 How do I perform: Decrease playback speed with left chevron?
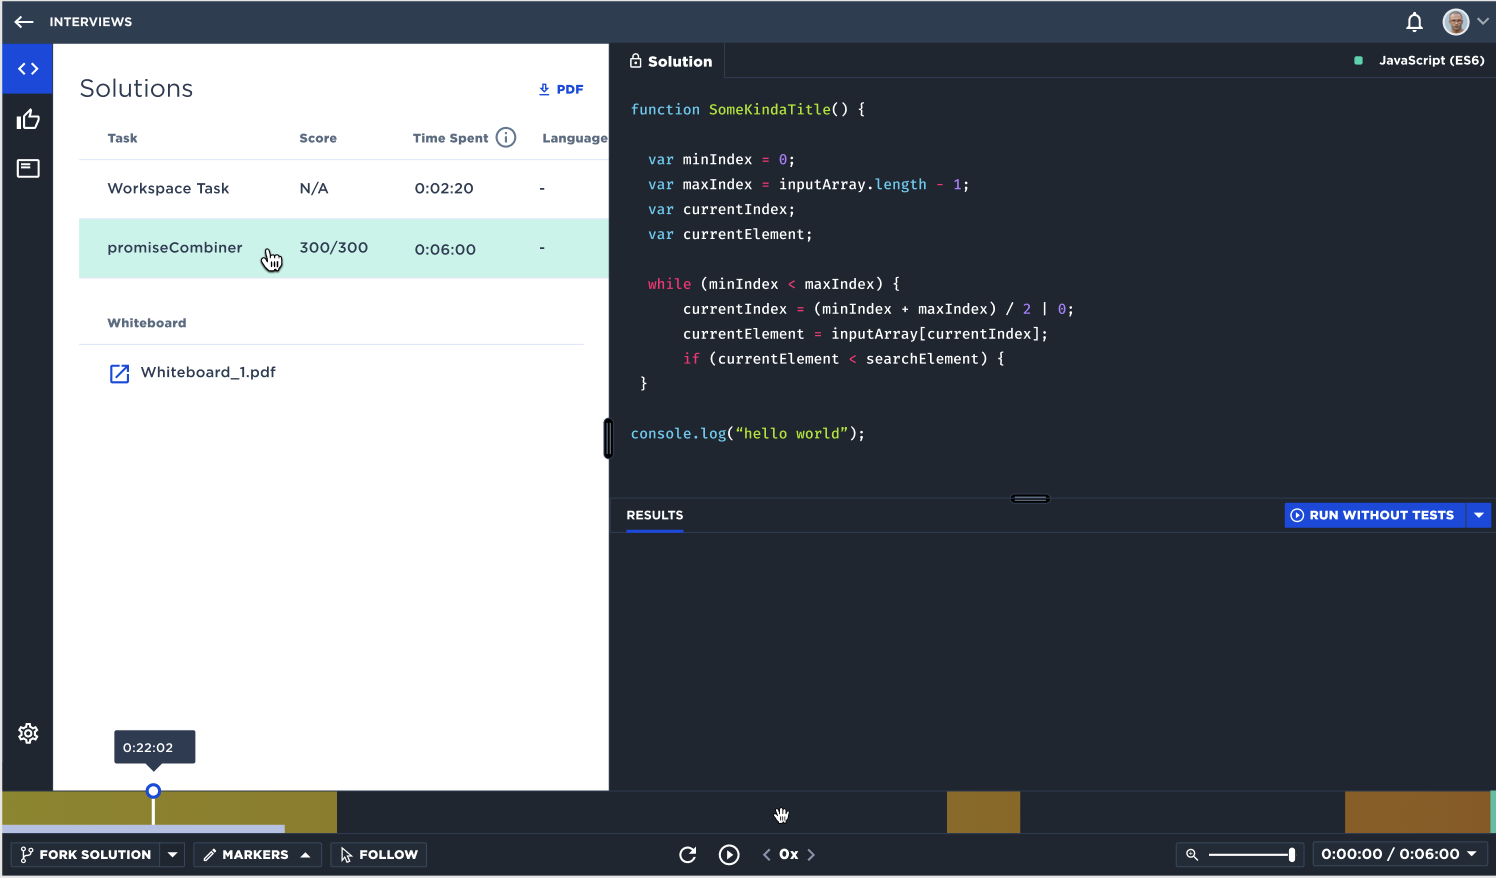766,855
